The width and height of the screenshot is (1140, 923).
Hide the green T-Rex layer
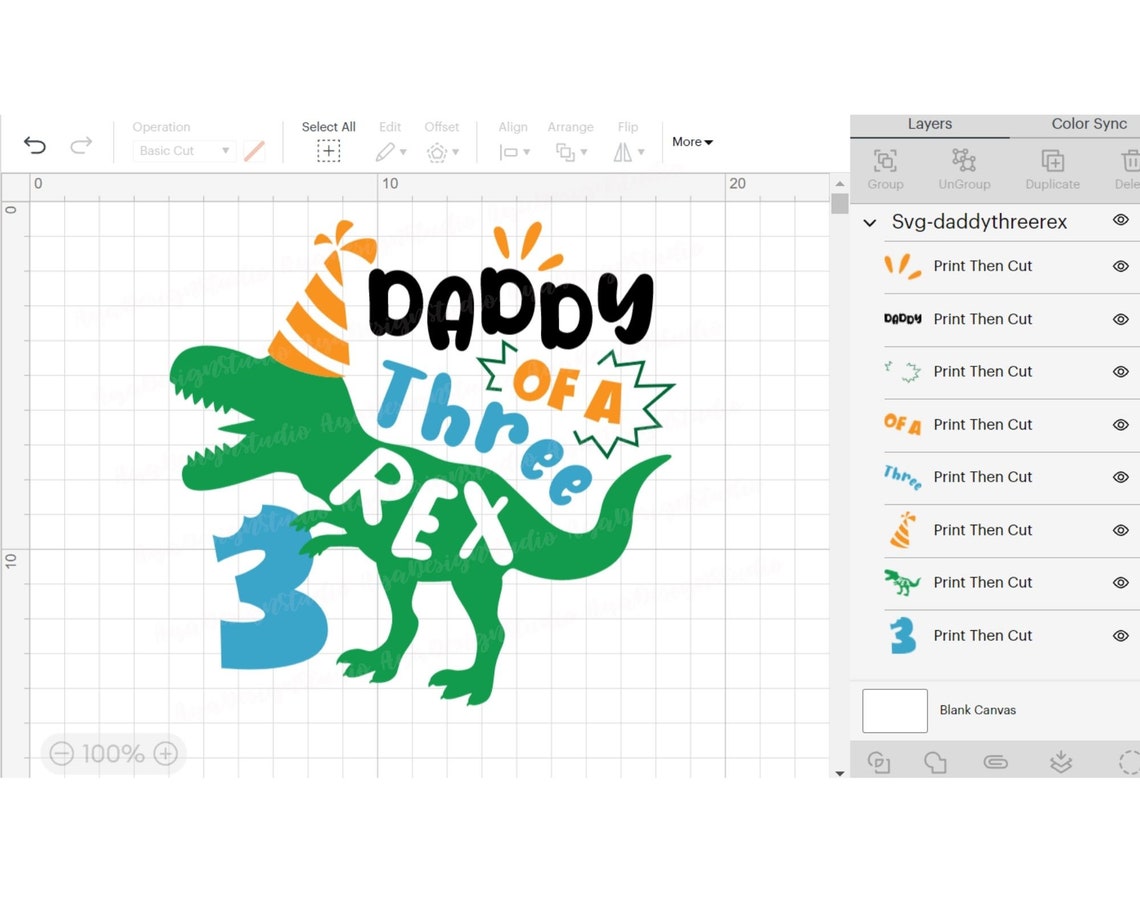[1121, 583]
